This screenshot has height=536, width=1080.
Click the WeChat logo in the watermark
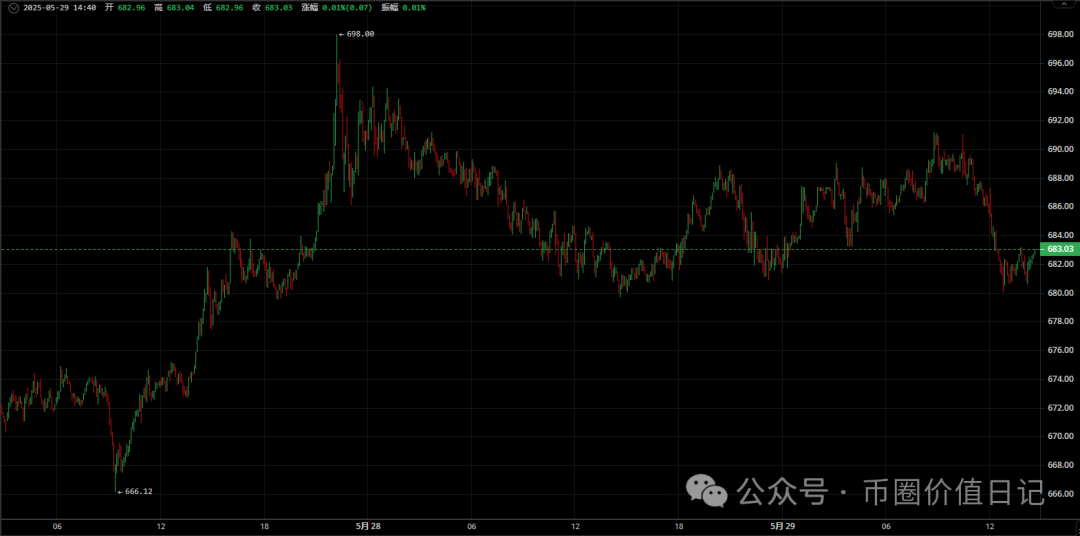(x=706, y=490)
